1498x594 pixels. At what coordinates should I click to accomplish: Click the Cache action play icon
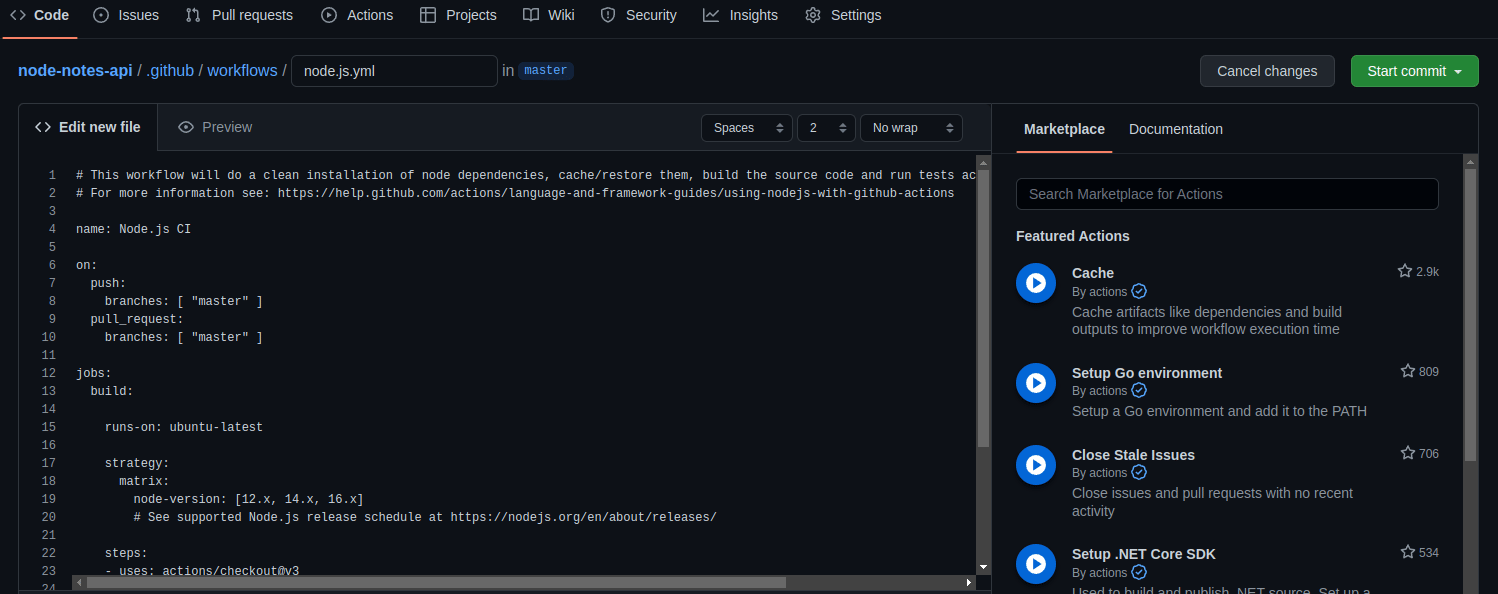tap(1036, 283)
